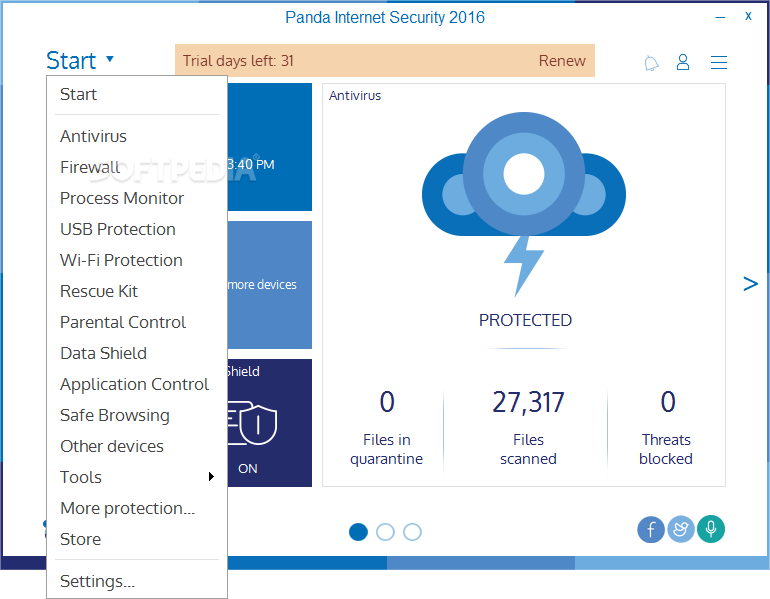Click the Threats blocked counter
Screen dimensions: 770x599
click(666, 427)
